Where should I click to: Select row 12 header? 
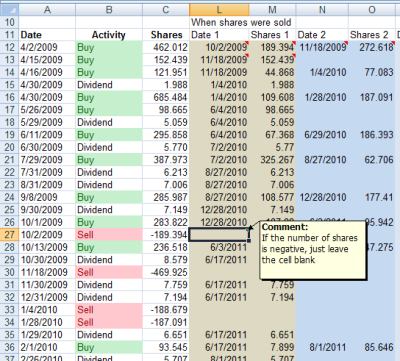click(x=9, y=47)
